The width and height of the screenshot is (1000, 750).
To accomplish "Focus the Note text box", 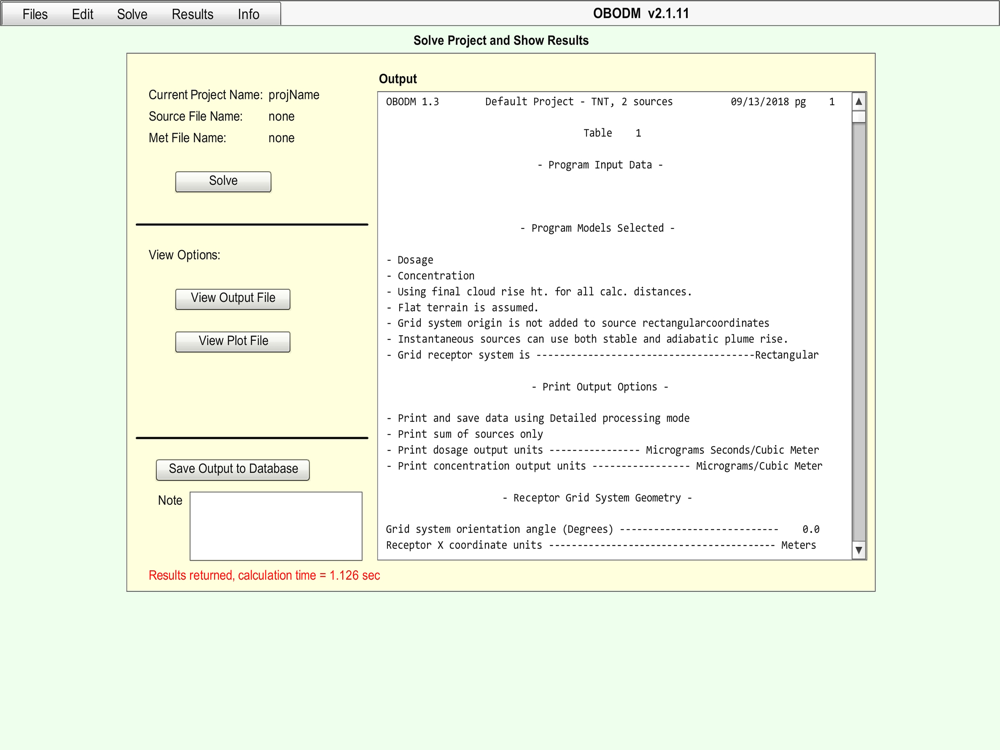I will (276, 526).
